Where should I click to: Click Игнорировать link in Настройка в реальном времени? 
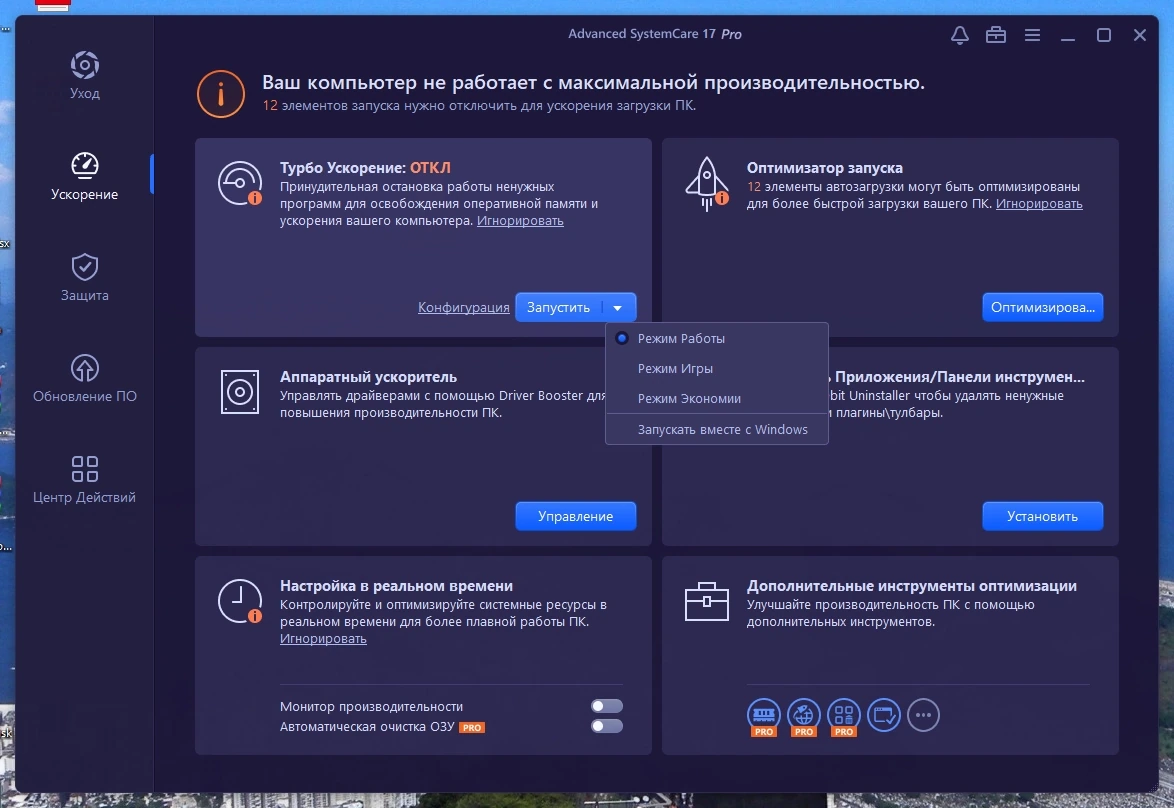coord(323,639)
